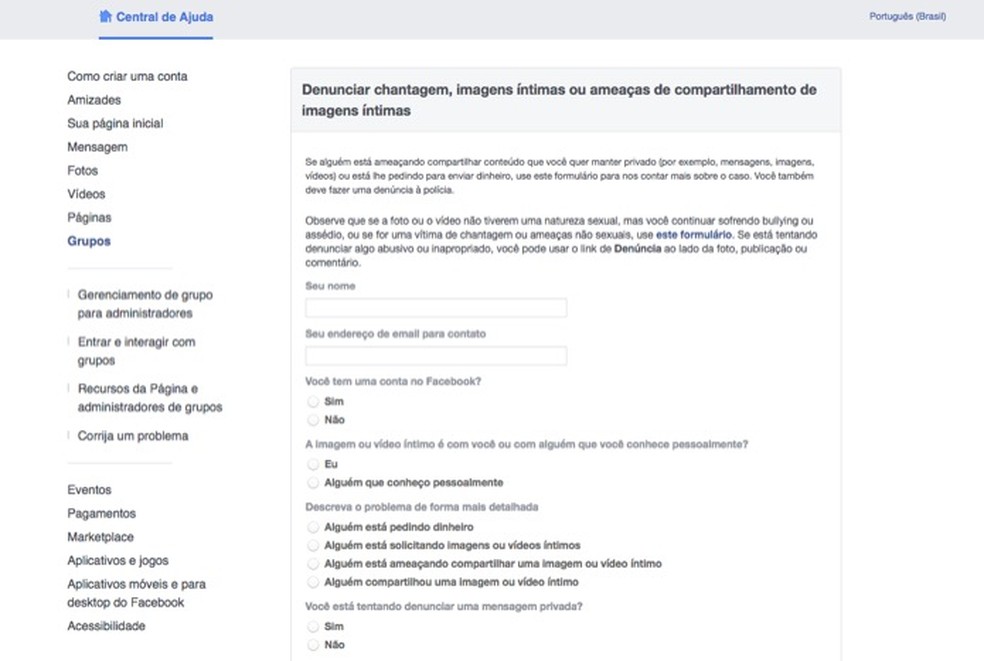Select the Sim radio for having a Facebook account
This screenshot has height=661, width=984.
point(313,401)
